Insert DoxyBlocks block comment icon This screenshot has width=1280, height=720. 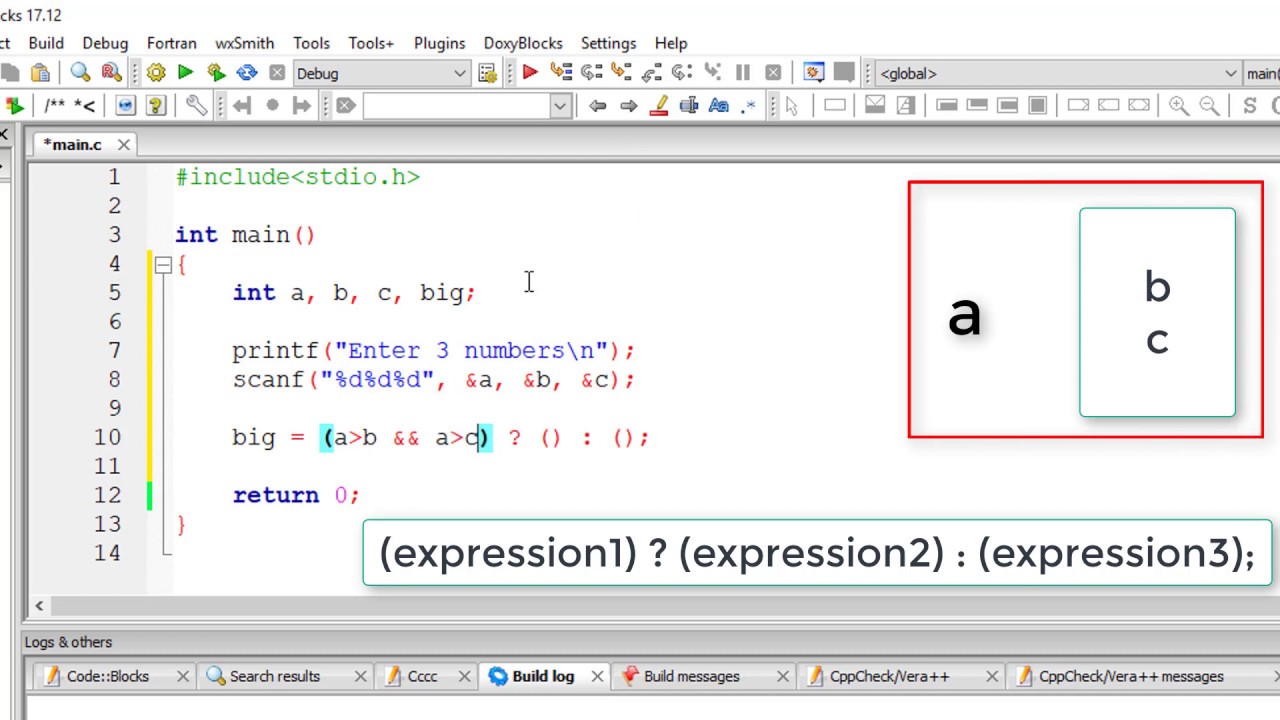click(55, 105)
